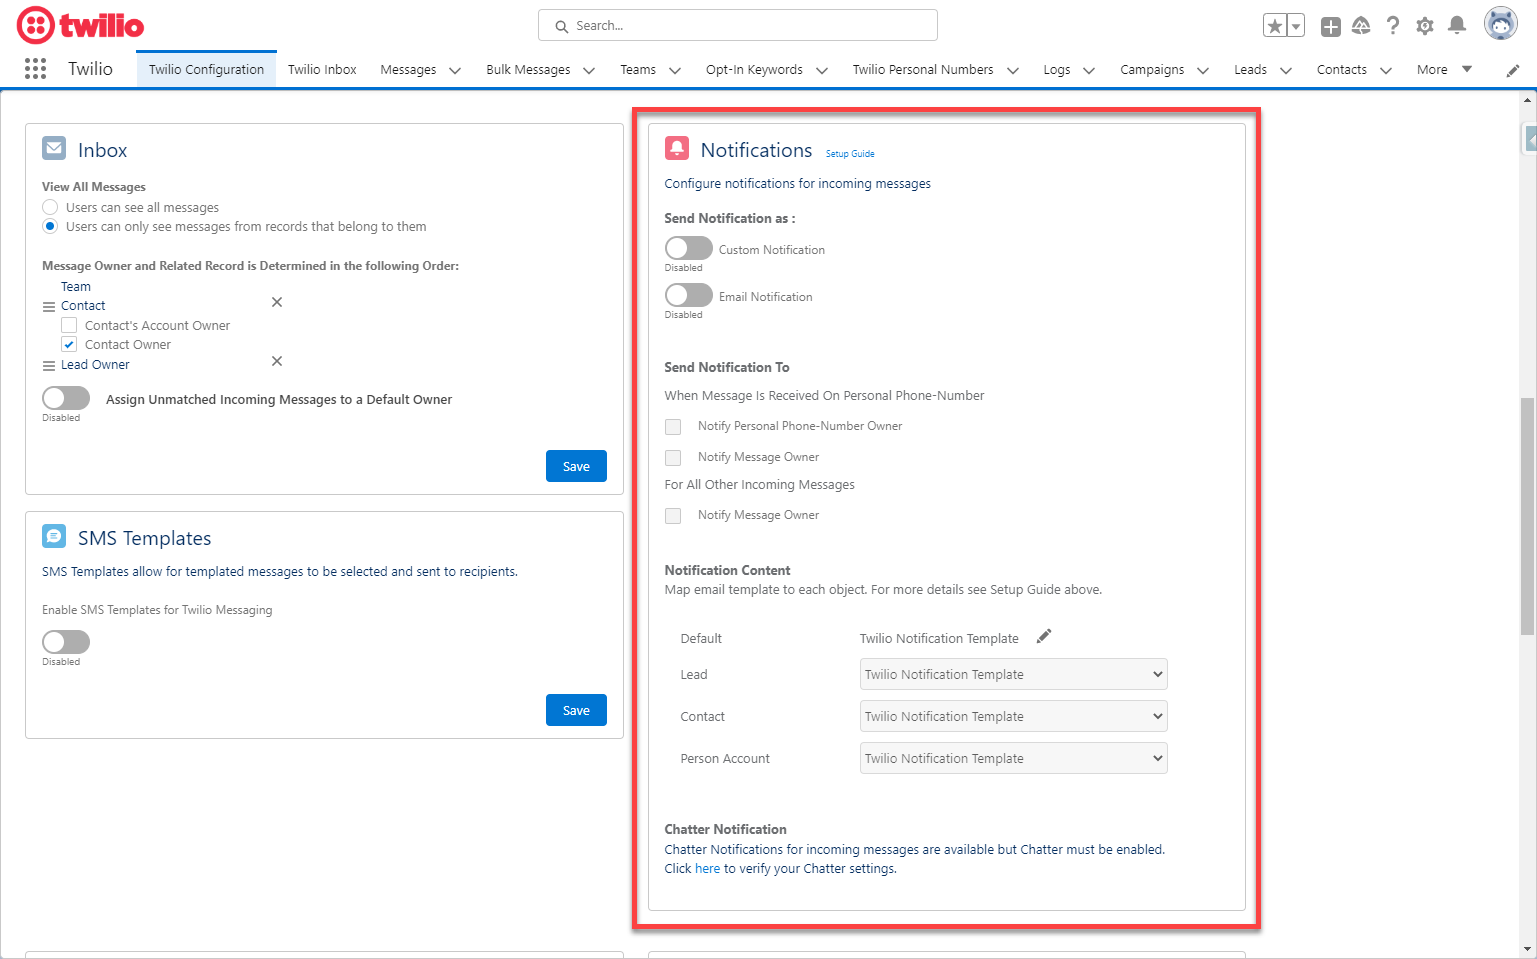The image size is (1537, 959).
Task: Open the Lead template dropdown
Action: coord(1013,674)
